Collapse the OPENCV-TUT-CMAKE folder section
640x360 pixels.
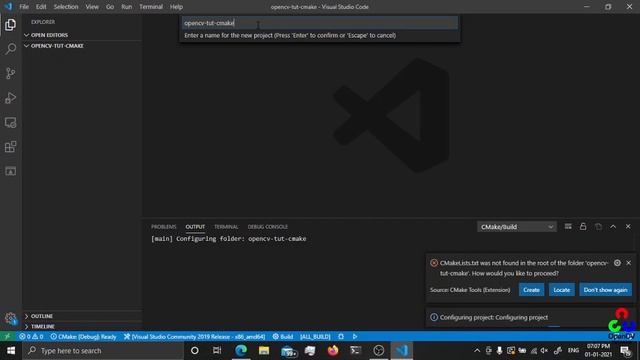click(x=82, y=46)
